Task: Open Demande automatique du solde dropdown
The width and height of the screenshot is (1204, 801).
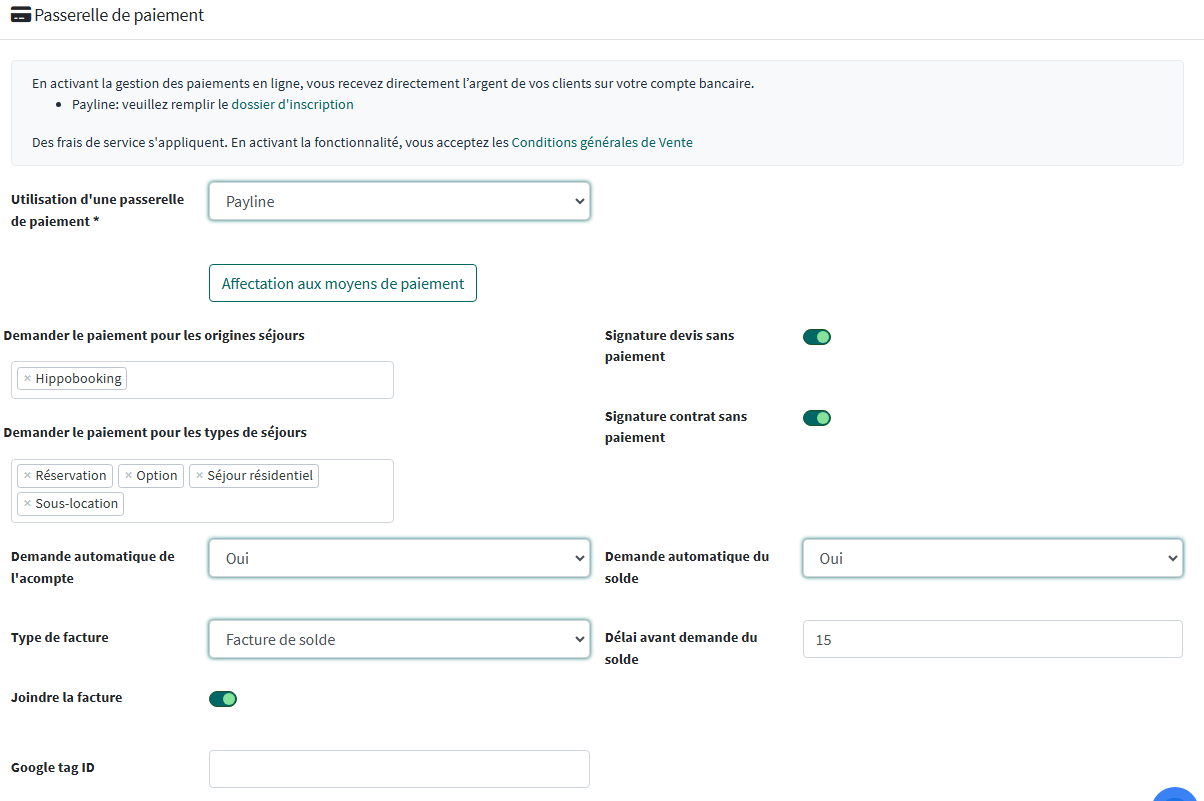Action: [992, 559]
